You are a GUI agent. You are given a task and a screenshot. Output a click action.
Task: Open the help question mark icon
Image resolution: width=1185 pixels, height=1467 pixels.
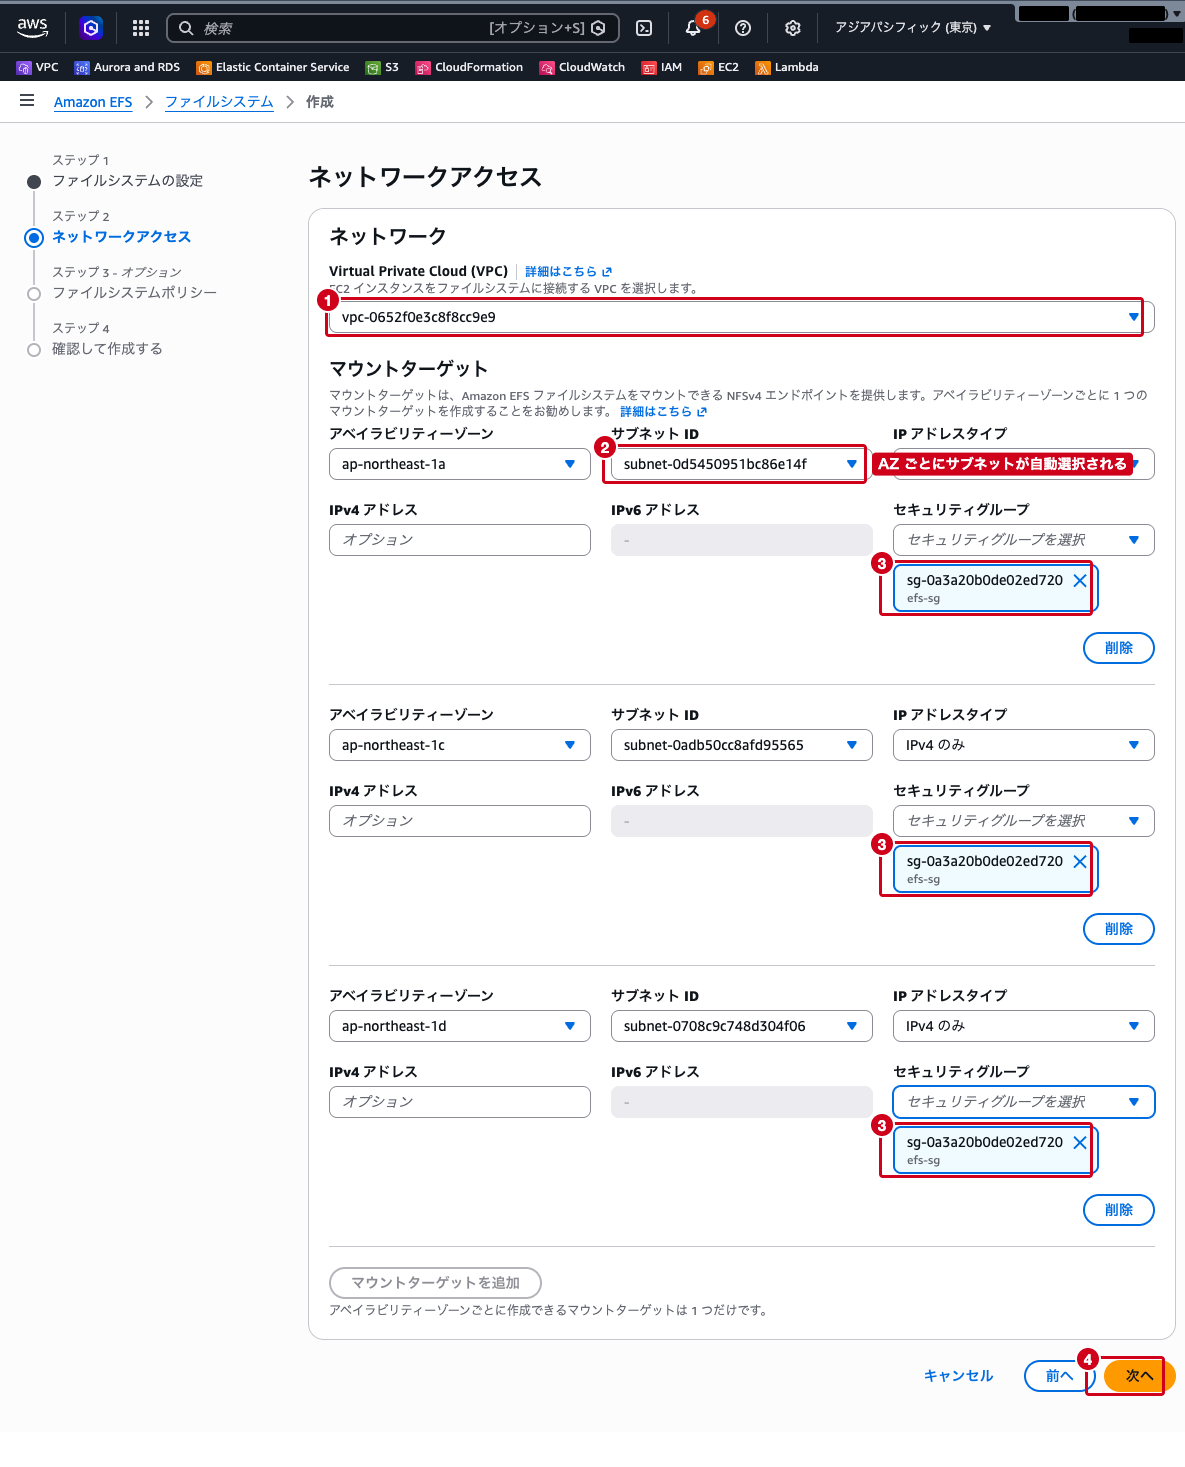coord(743,28)
